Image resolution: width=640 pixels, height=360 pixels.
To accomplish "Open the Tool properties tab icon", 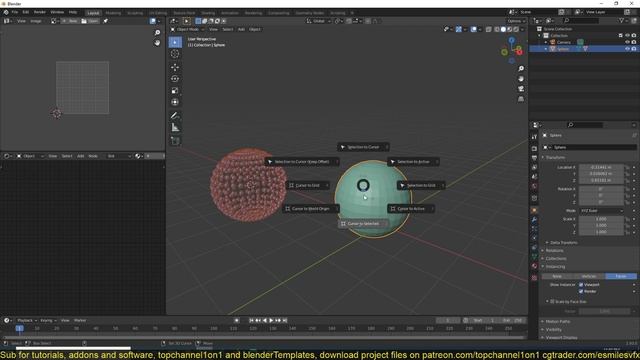I will coord(534,137).
